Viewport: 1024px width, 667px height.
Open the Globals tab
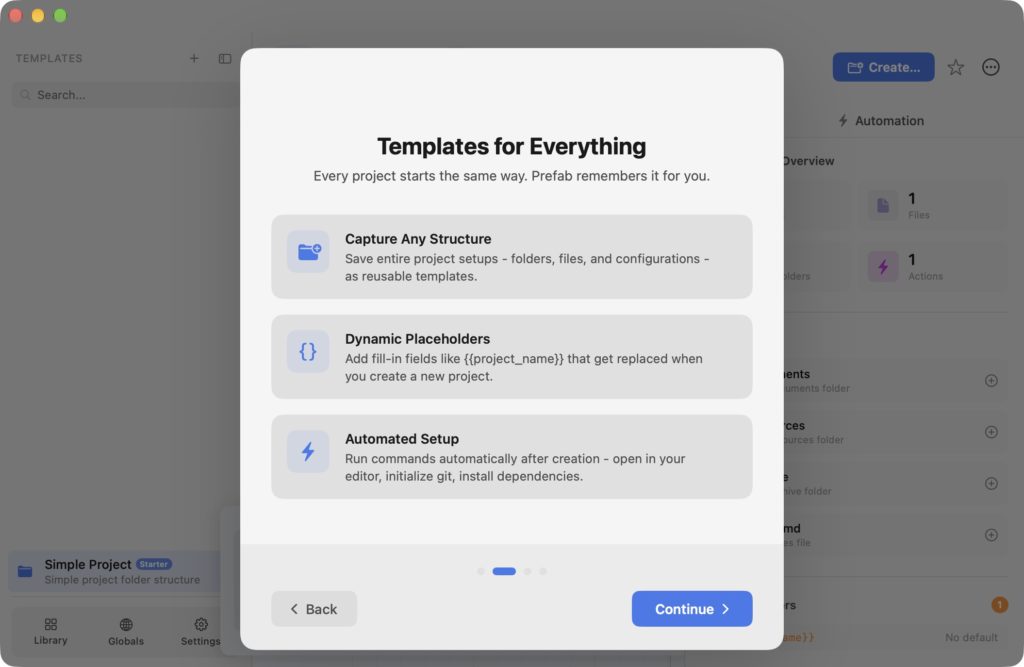(x=125, y=632)
